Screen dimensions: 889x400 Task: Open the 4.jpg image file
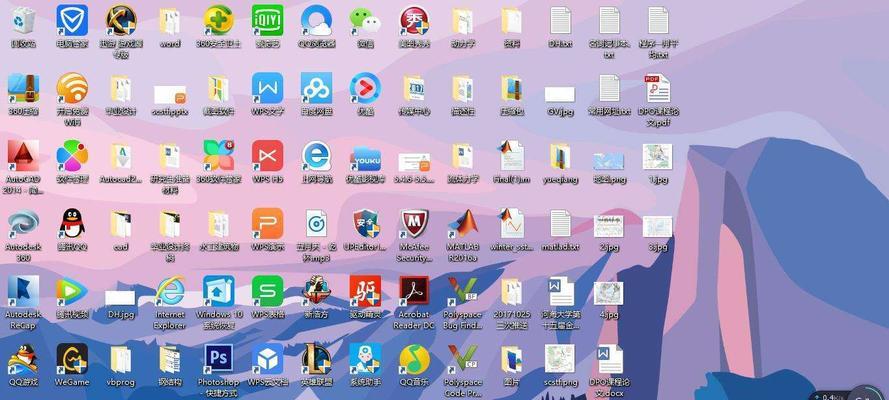point(609,293)
